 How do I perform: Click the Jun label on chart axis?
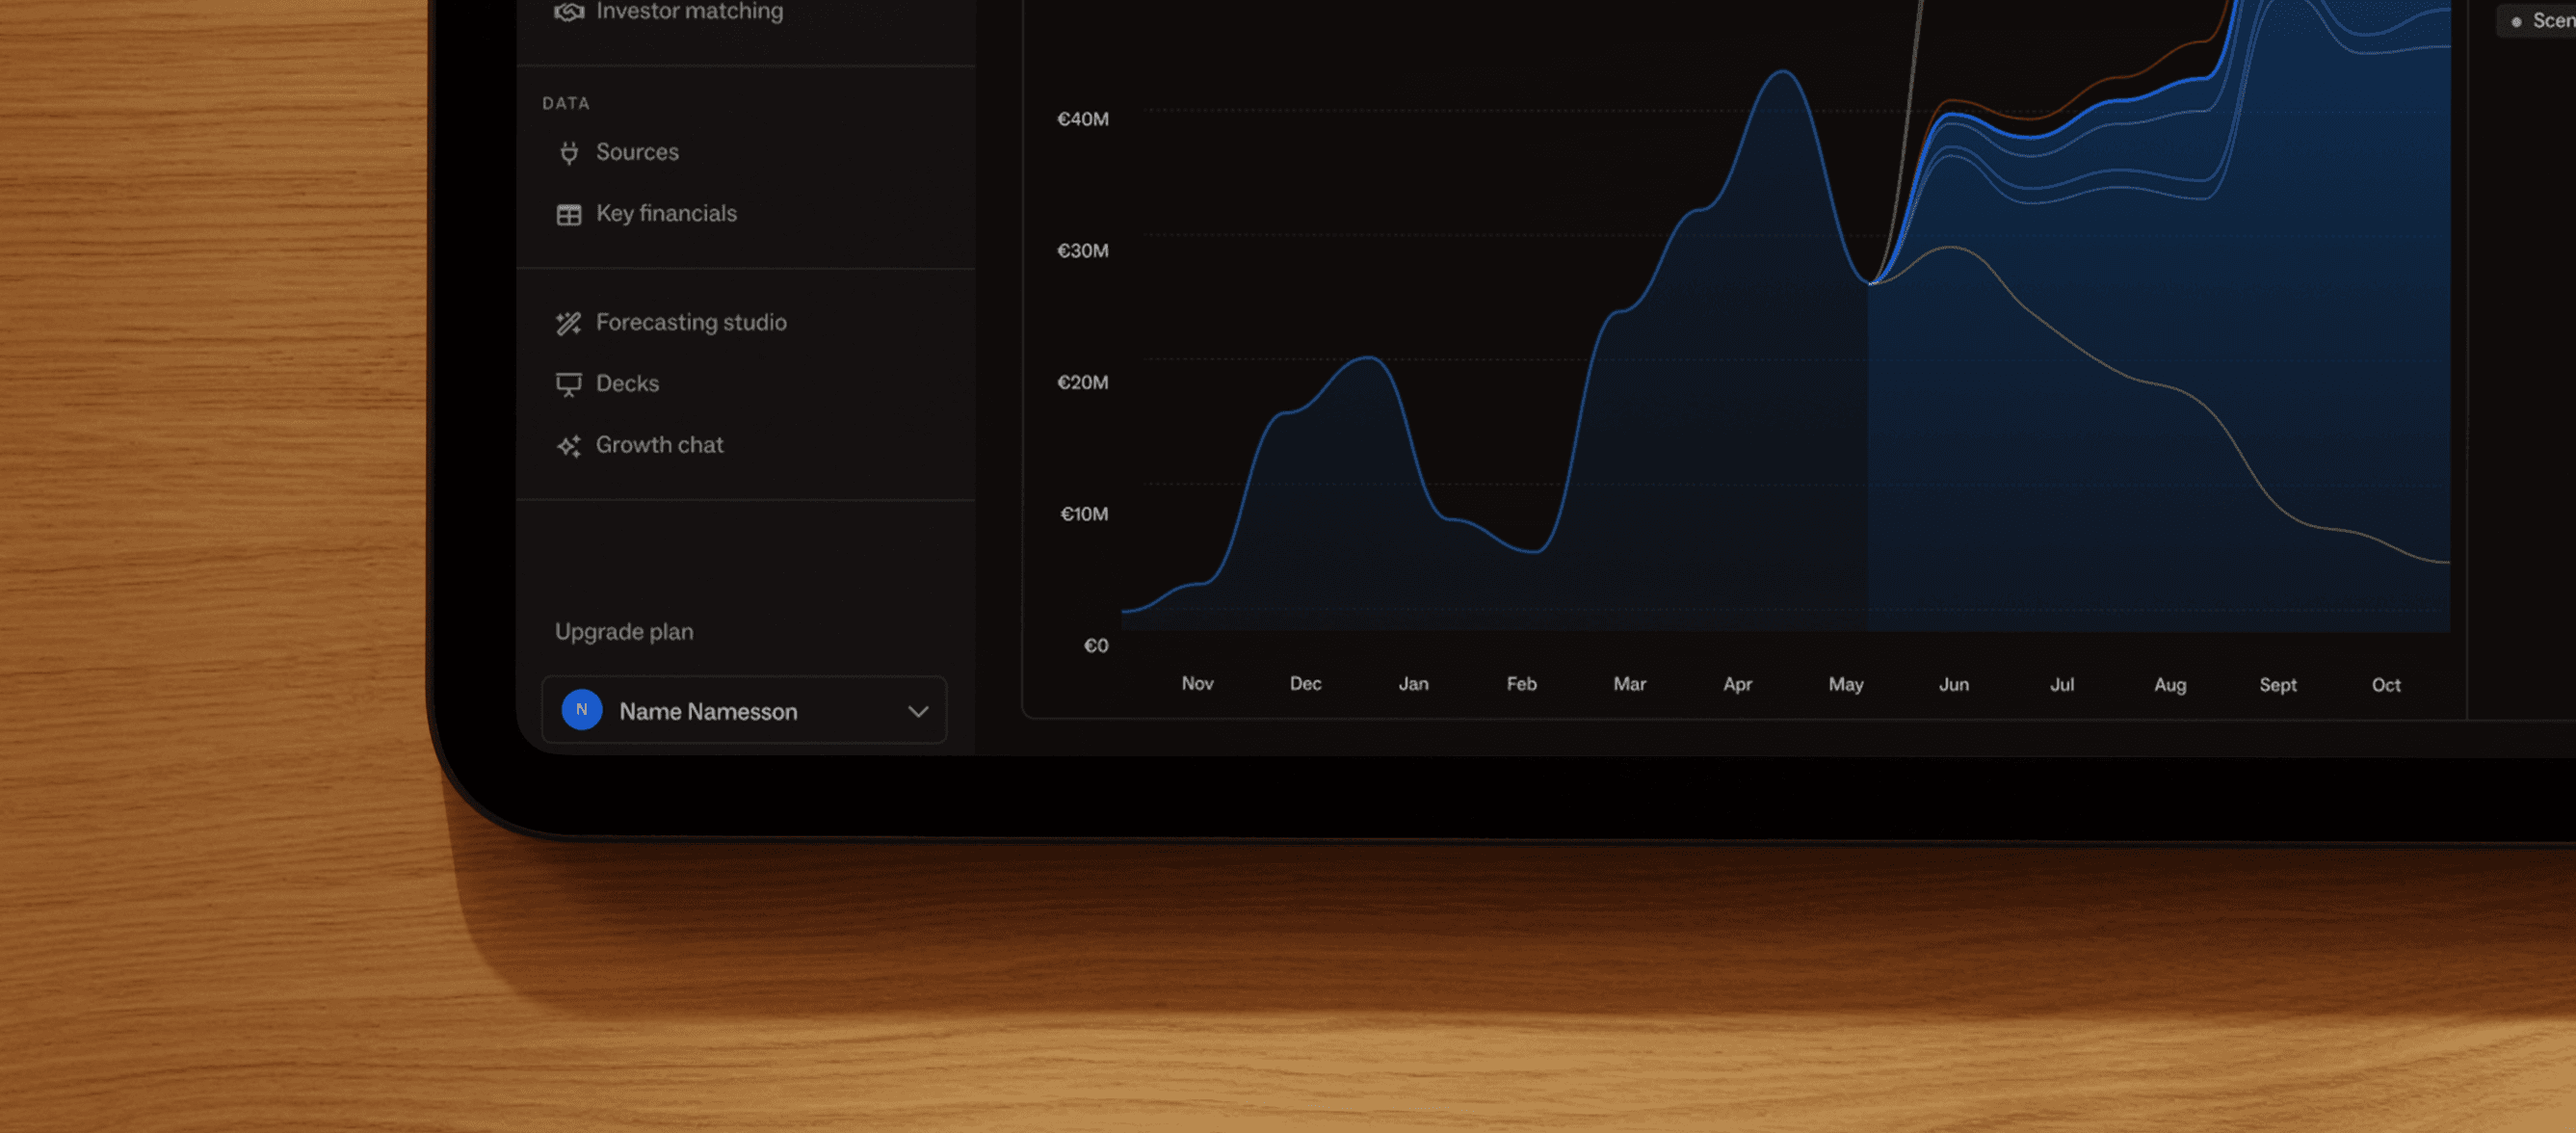click(1954, 685)
